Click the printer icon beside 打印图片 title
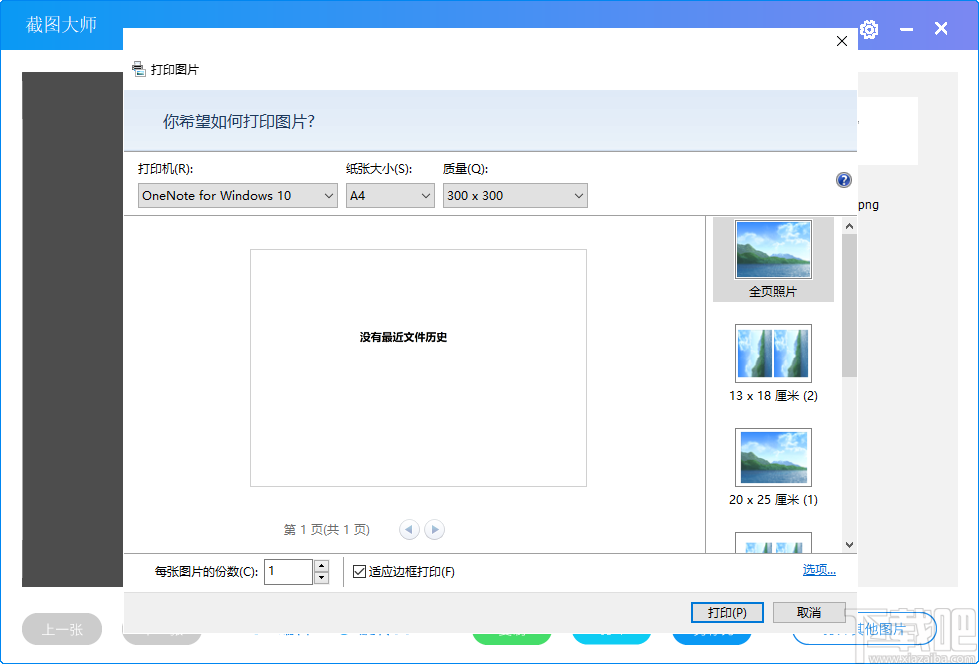This screenshot has height=664, width=979. click(x=138, y=69)
